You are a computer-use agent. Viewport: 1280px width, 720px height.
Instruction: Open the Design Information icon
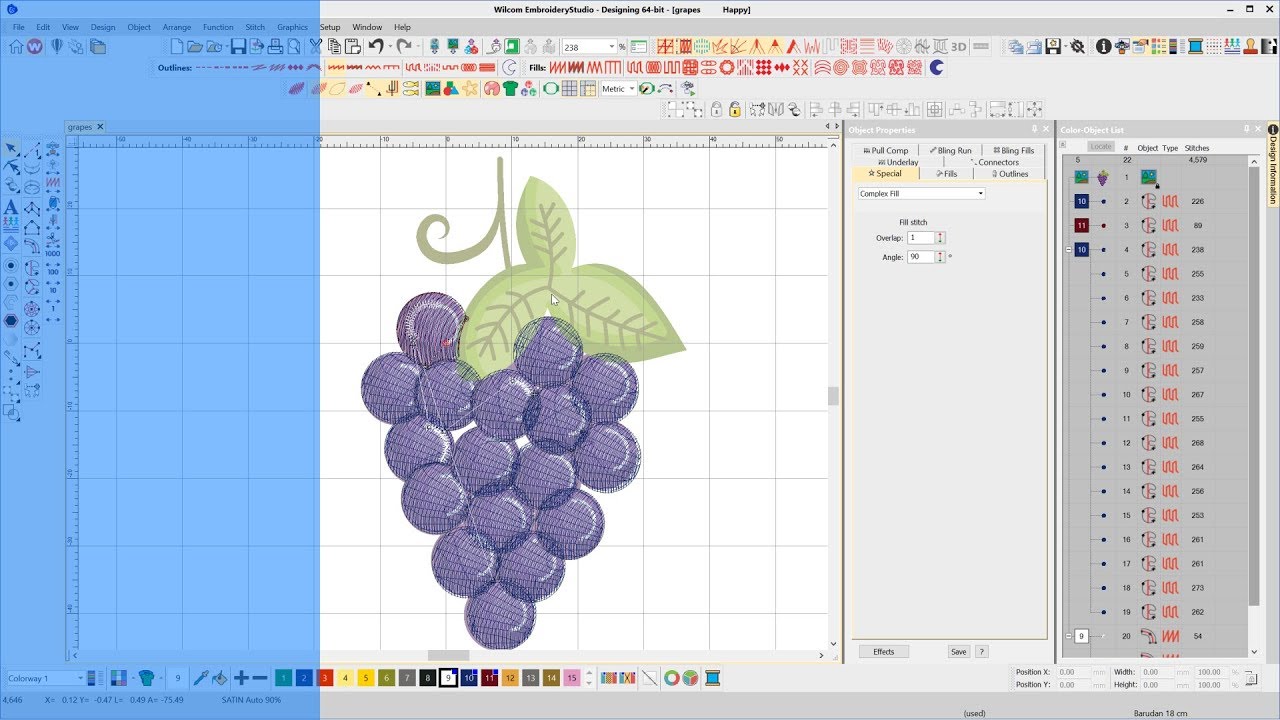coord(1104,46)
